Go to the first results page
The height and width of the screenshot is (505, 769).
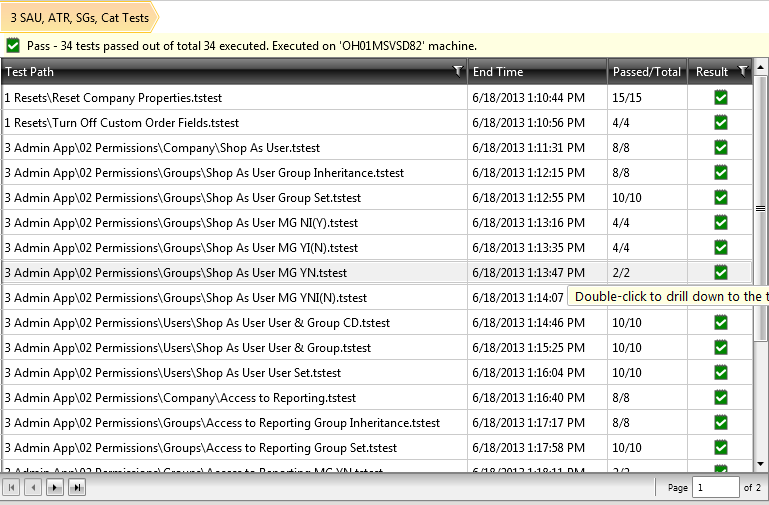12,487
